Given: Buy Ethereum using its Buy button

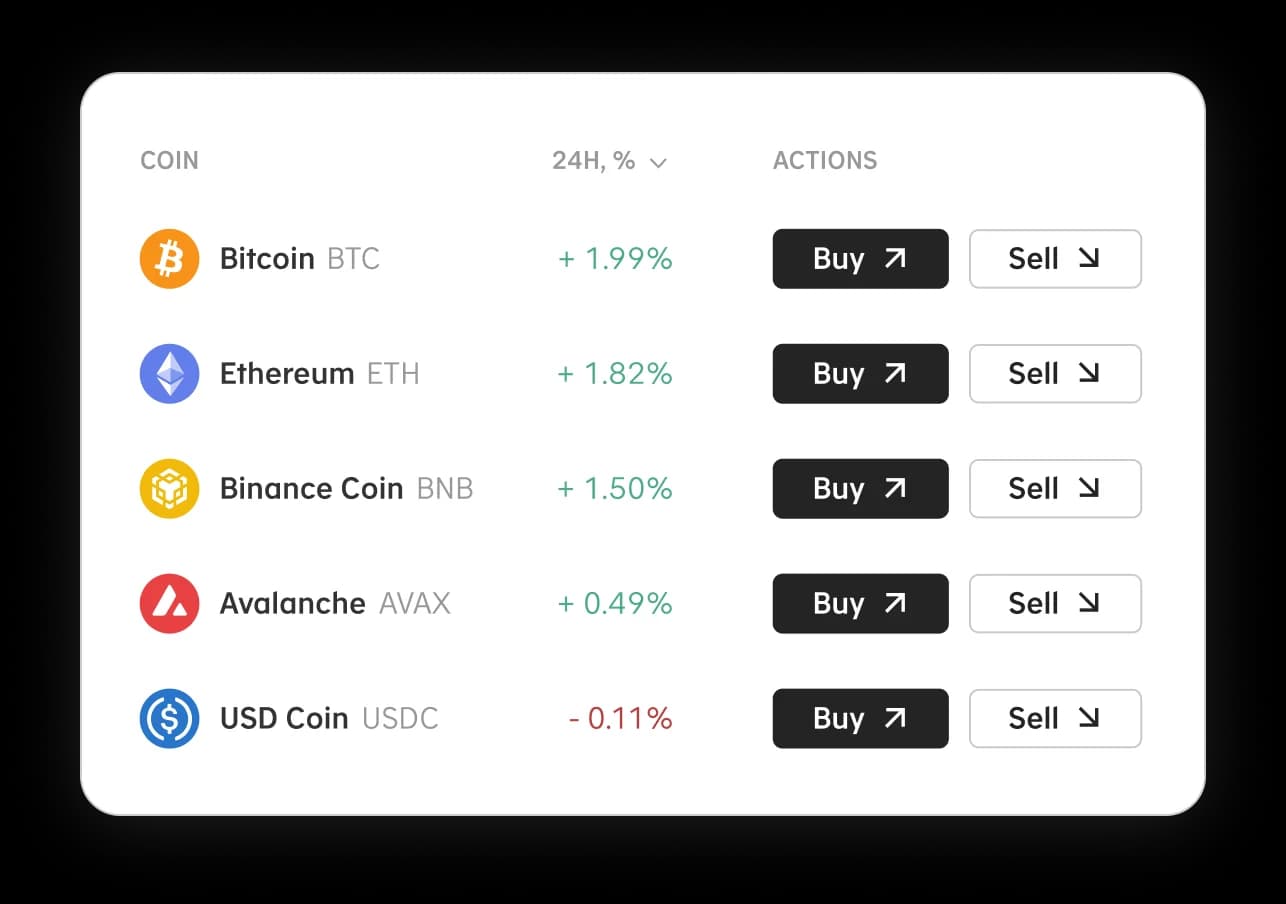Looking at the screenshot, I should click(x=860, y=374).
